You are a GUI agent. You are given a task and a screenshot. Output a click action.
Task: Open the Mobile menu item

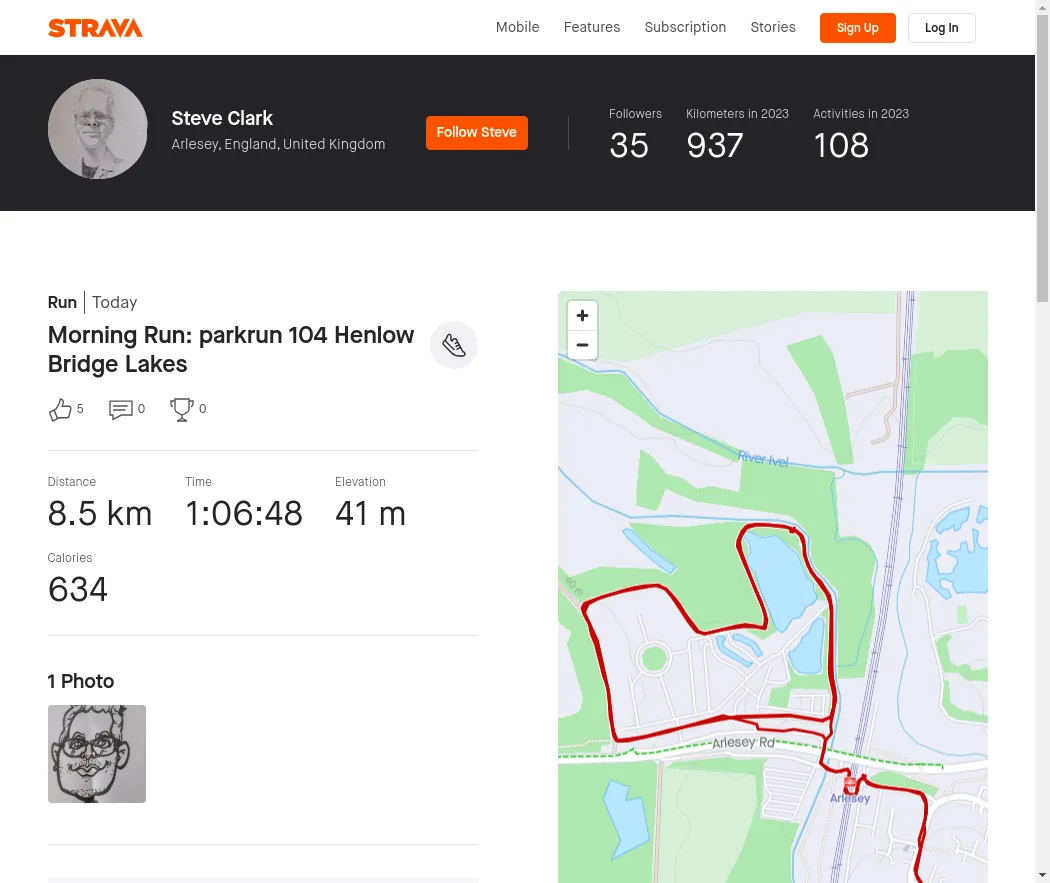coord(517,27)
